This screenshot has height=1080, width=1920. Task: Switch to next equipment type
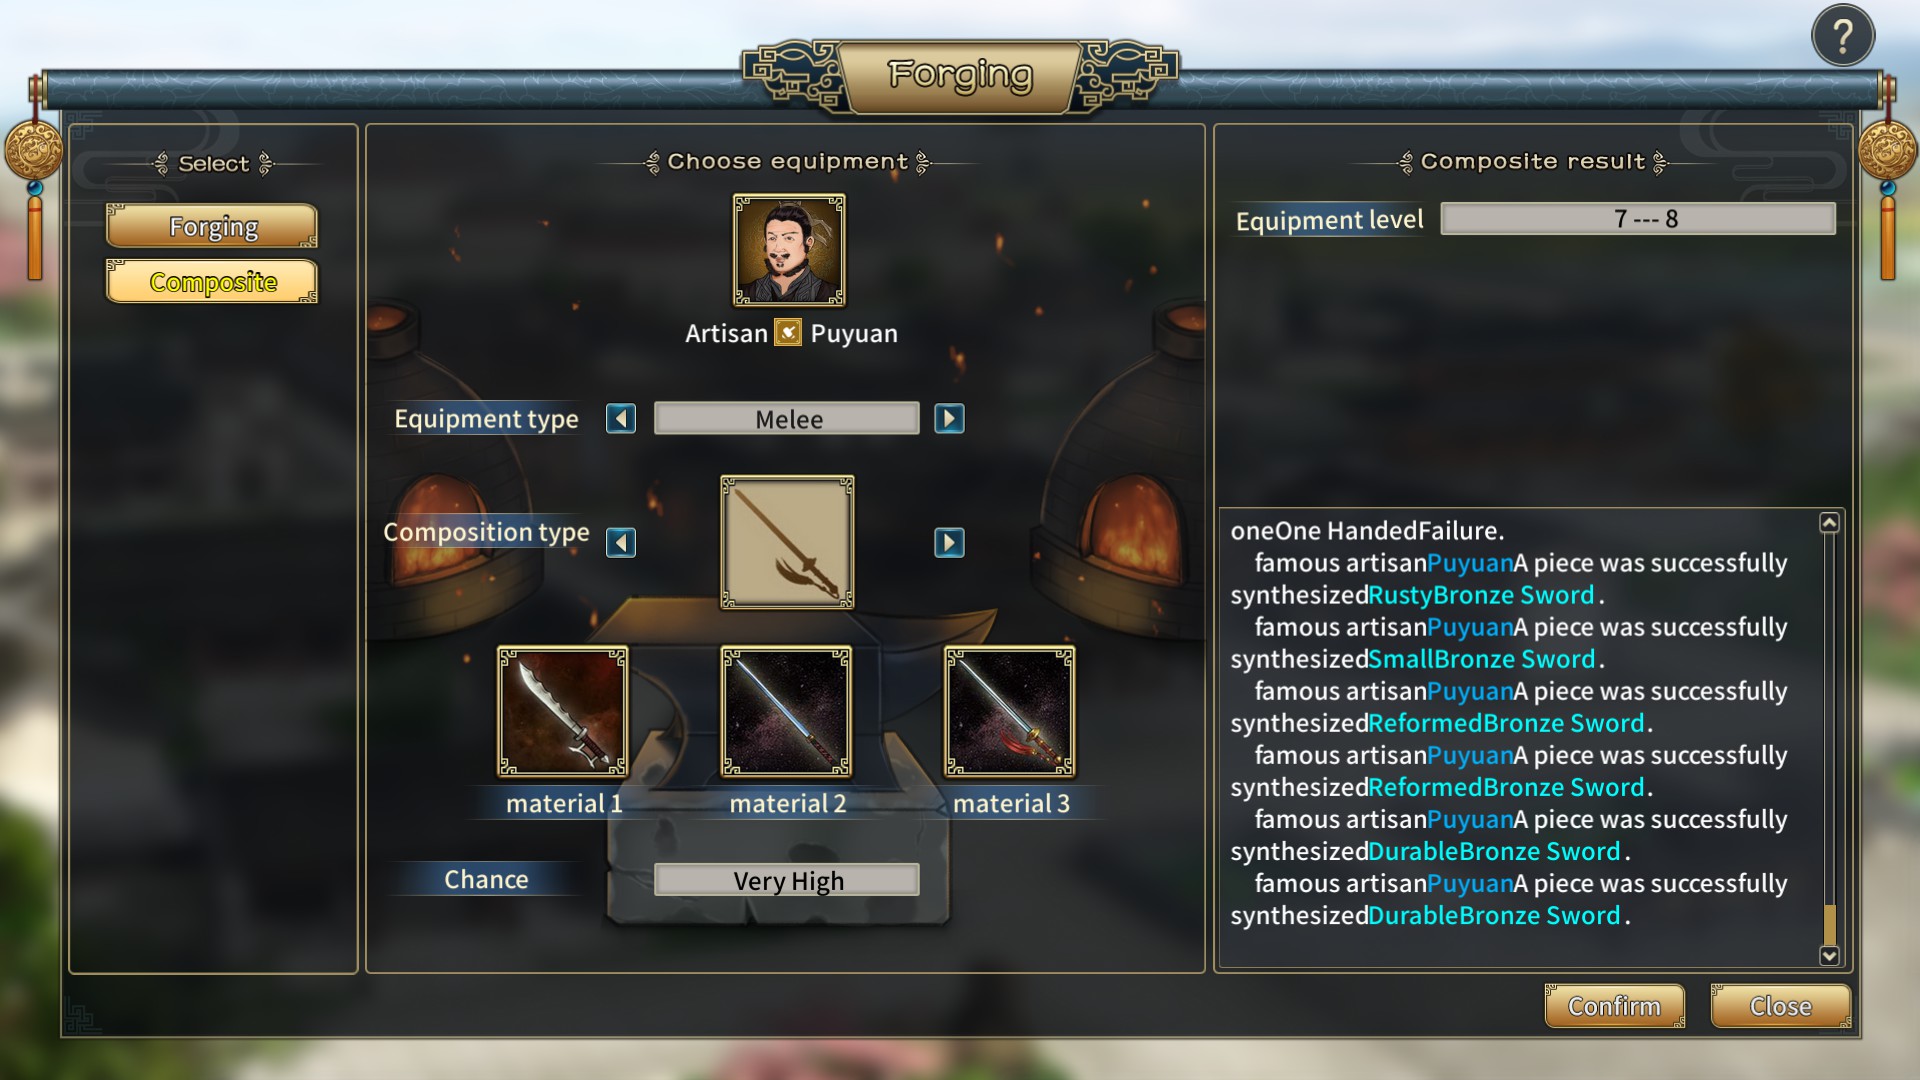(949, 419)
